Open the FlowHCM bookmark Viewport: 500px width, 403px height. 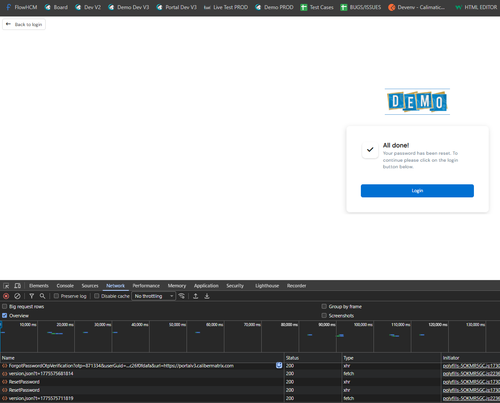[22, 7]
